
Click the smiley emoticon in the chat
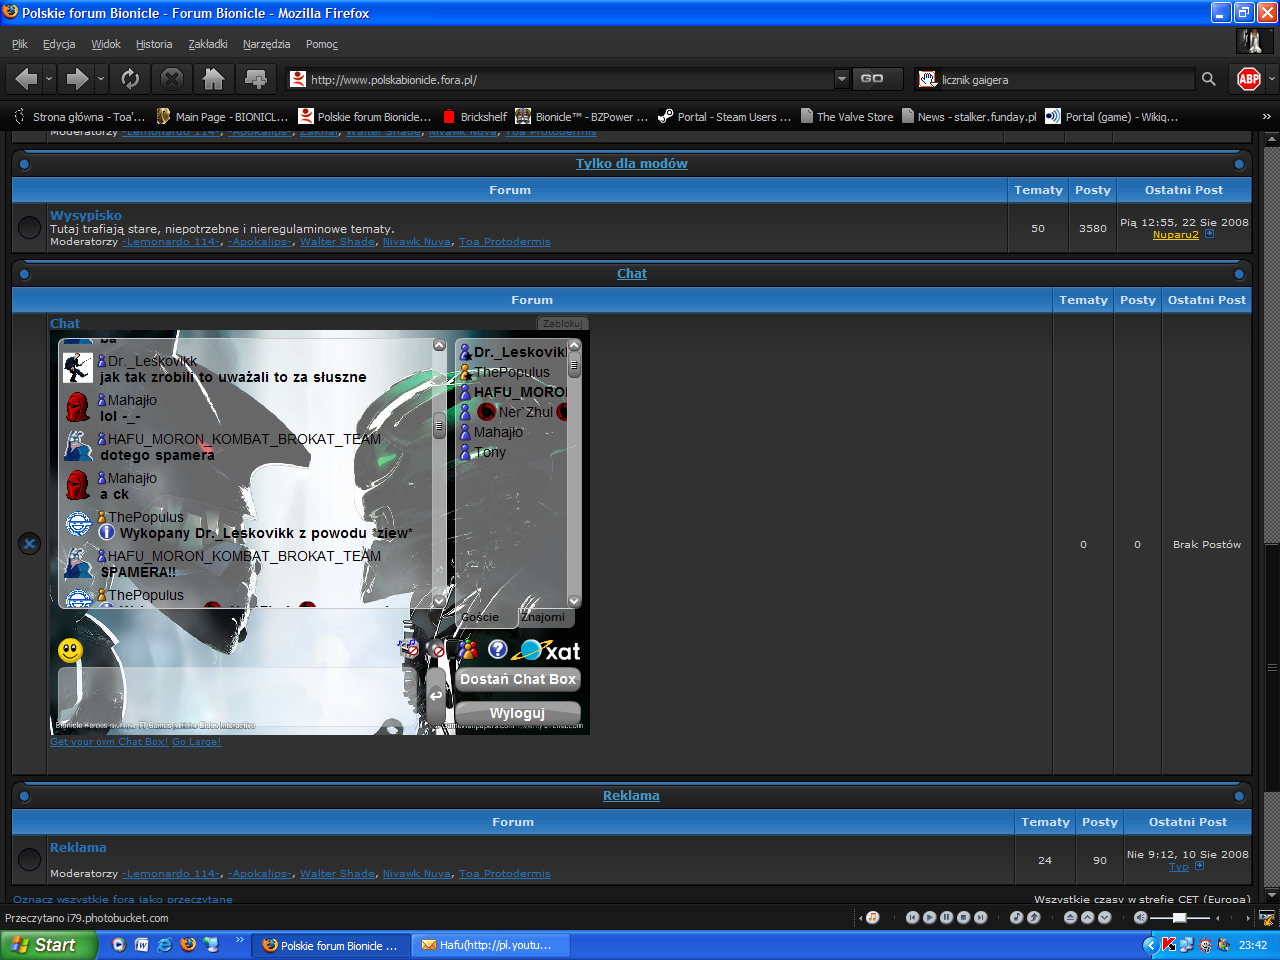(70, 651)
